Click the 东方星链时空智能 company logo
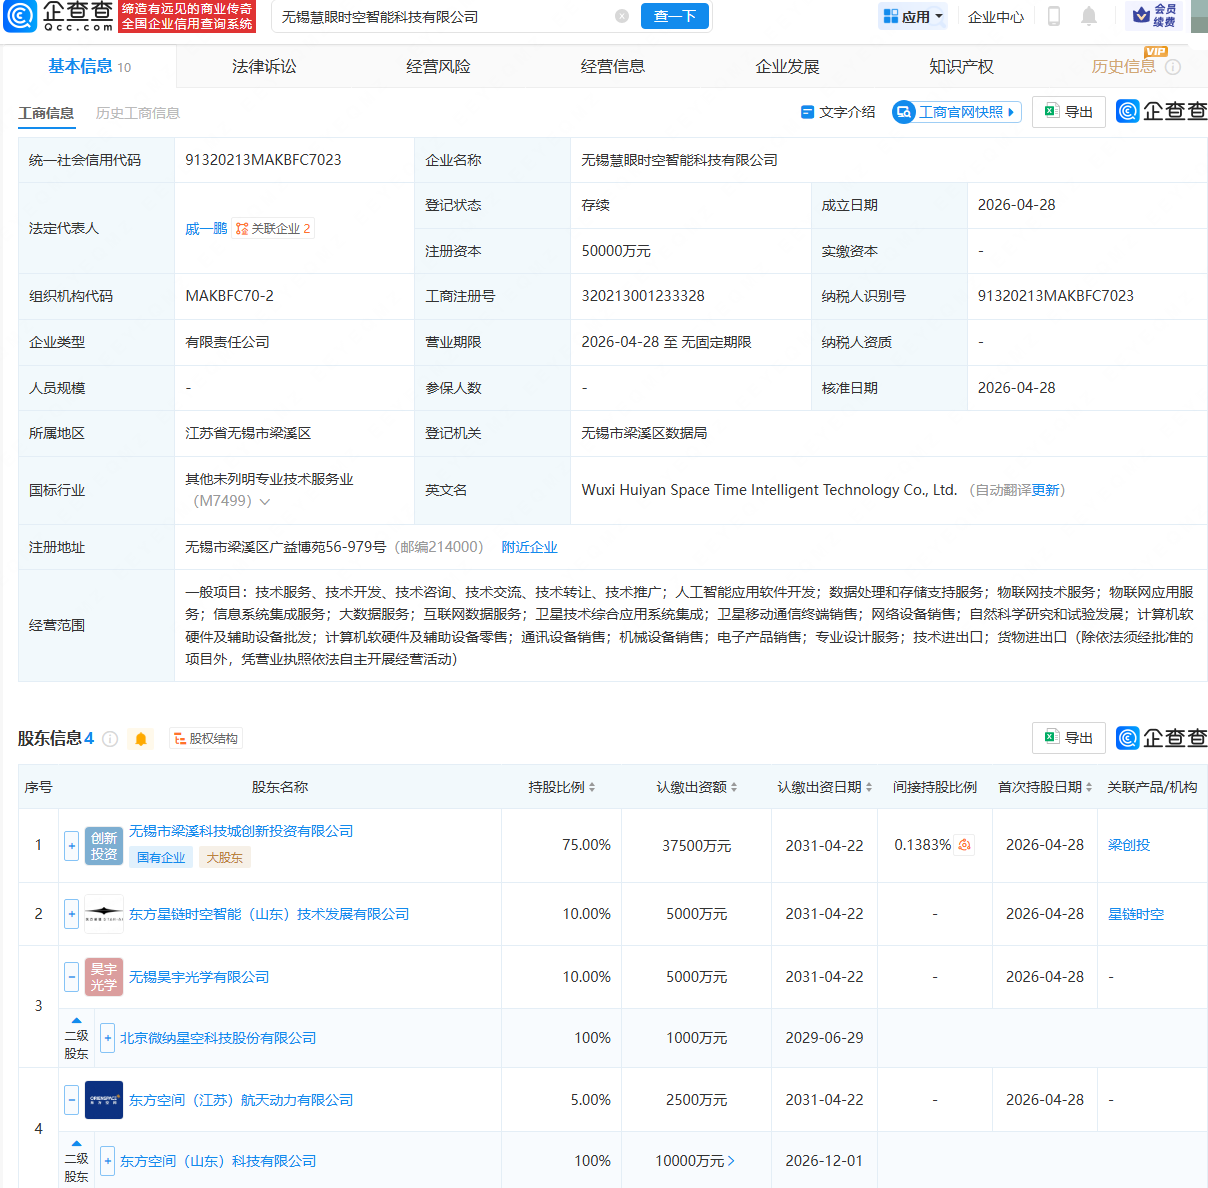 pos(104,914)
